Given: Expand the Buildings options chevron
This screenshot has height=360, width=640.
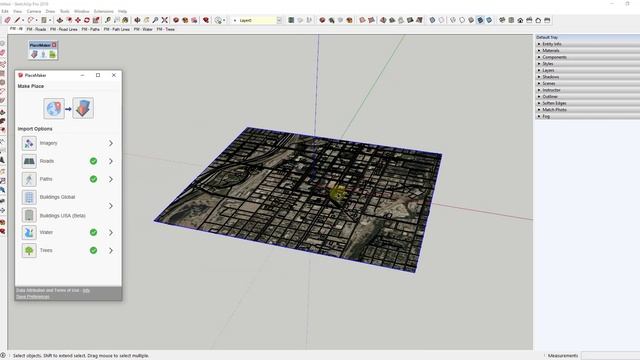Looking at the screenshot, I should 111,206.
